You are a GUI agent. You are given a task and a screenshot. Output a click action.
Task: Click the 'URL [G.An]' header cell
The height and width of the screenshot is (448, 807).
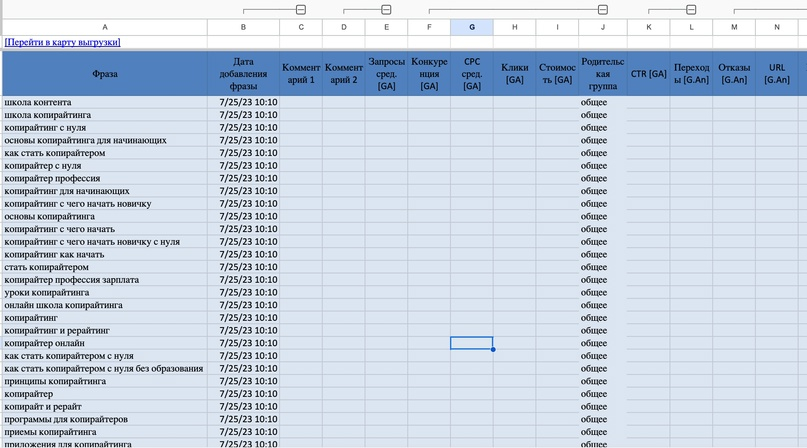pyautogui.click(x=776, y=73)
